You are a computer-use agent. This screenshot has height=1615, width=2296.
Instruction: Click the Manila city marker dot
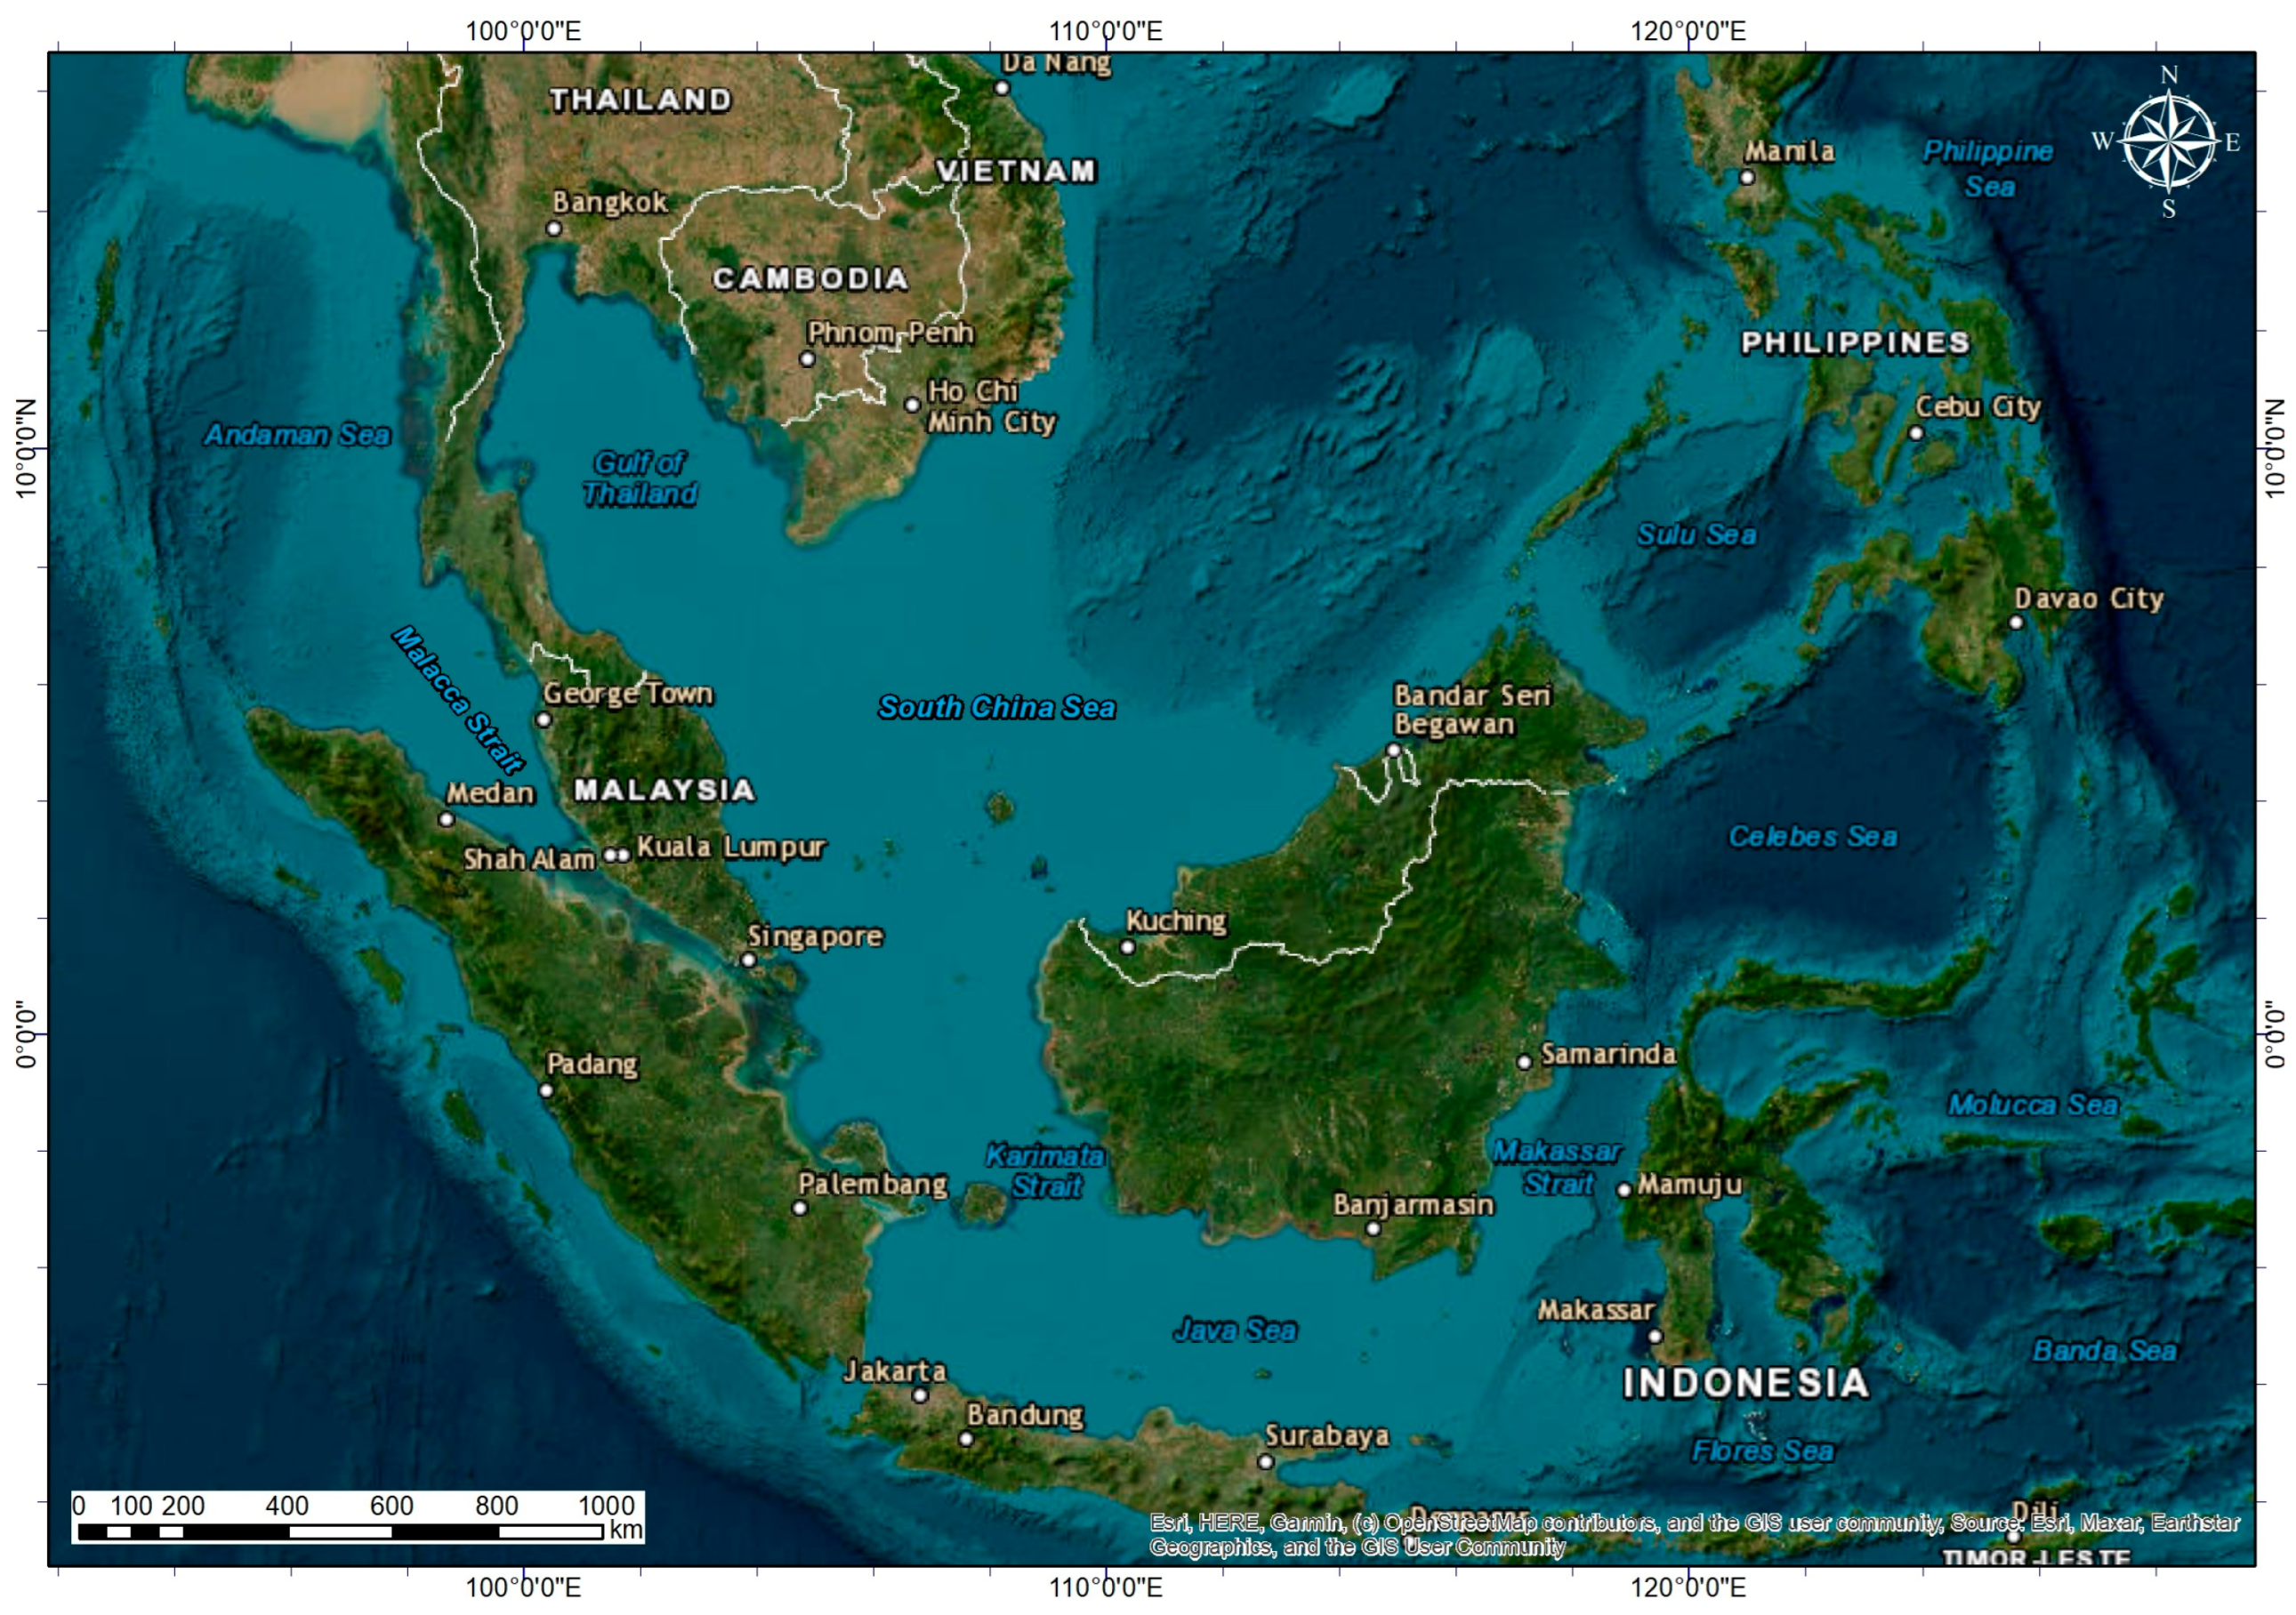[x=1747, y=178]
